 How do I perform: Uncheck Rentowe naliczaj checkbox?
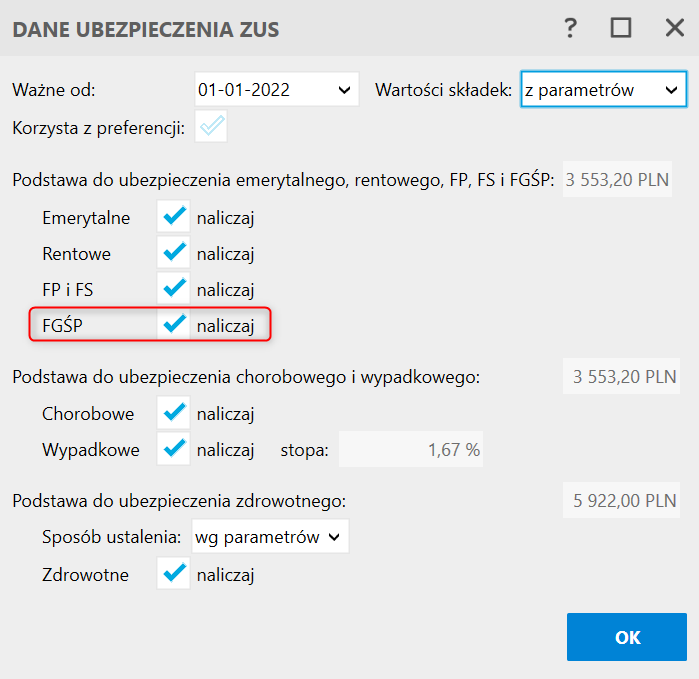point(175,253)
